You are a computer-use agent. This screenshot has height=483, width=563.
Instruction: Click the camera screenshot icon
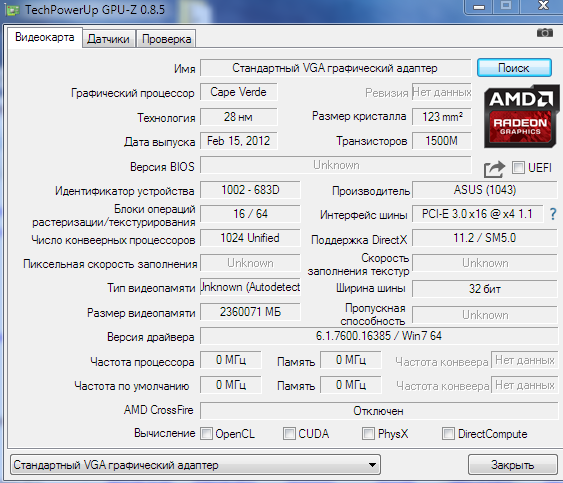pos(545,33)
